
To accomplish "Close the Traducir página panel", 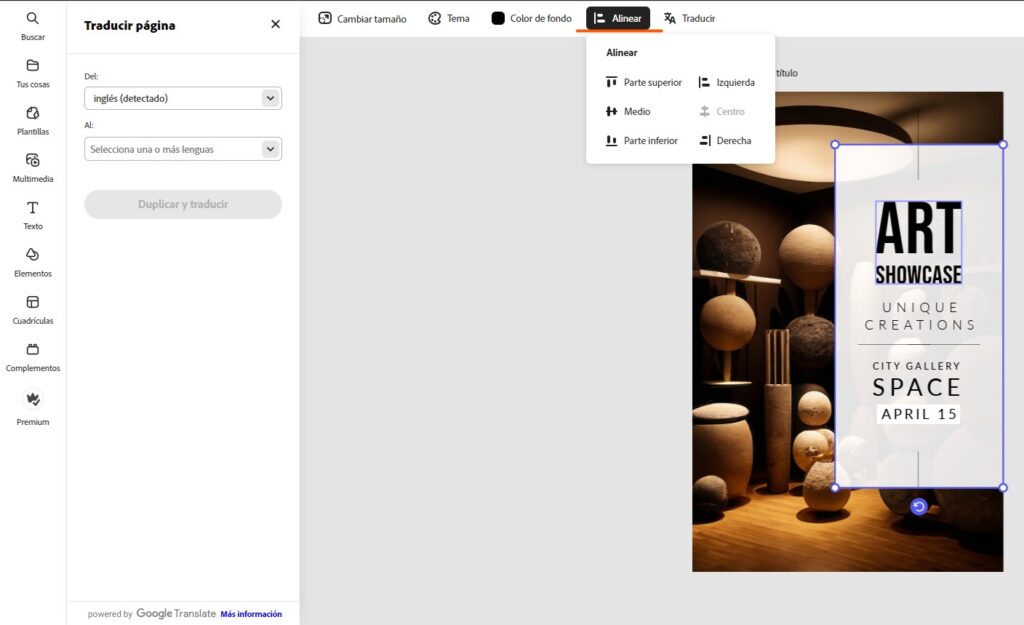I will [276, 24].
